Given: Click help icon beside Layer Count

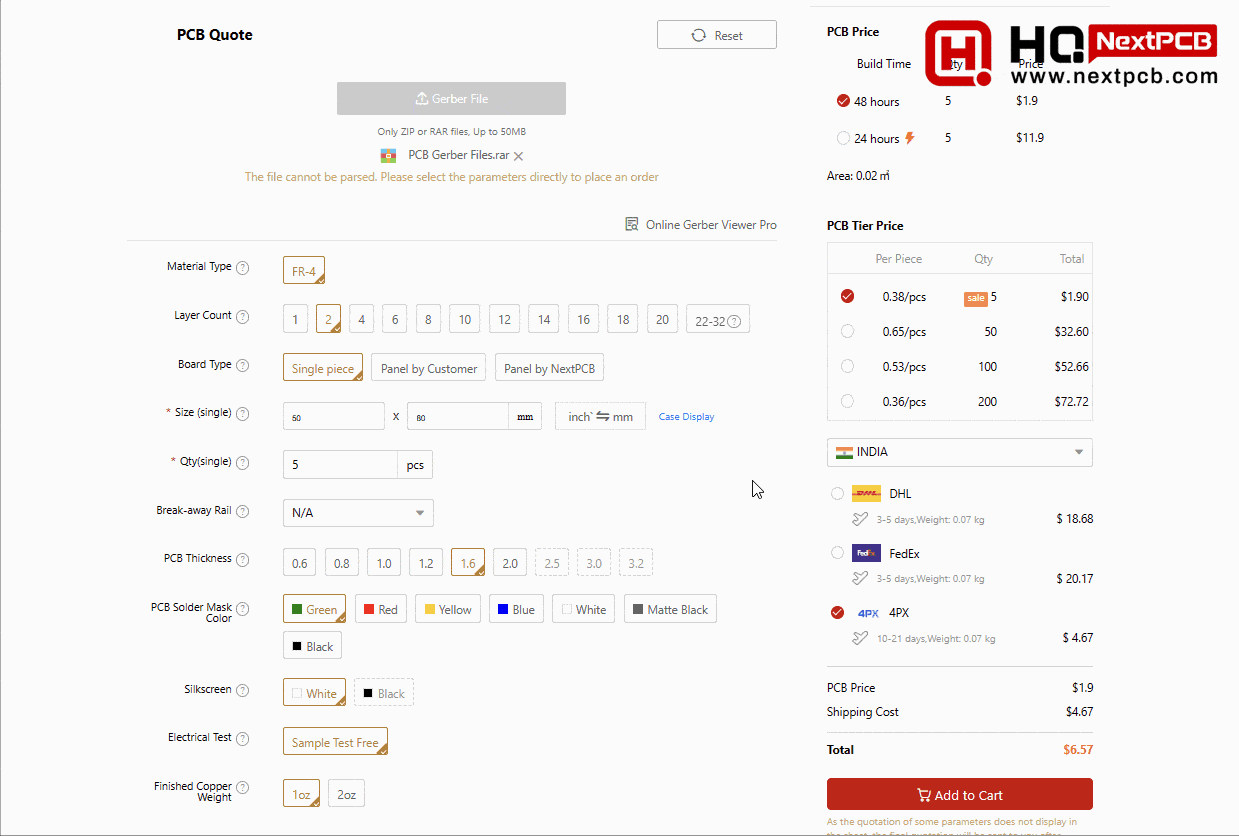Looking at the screenshot, I should click(x=242, y=317).
